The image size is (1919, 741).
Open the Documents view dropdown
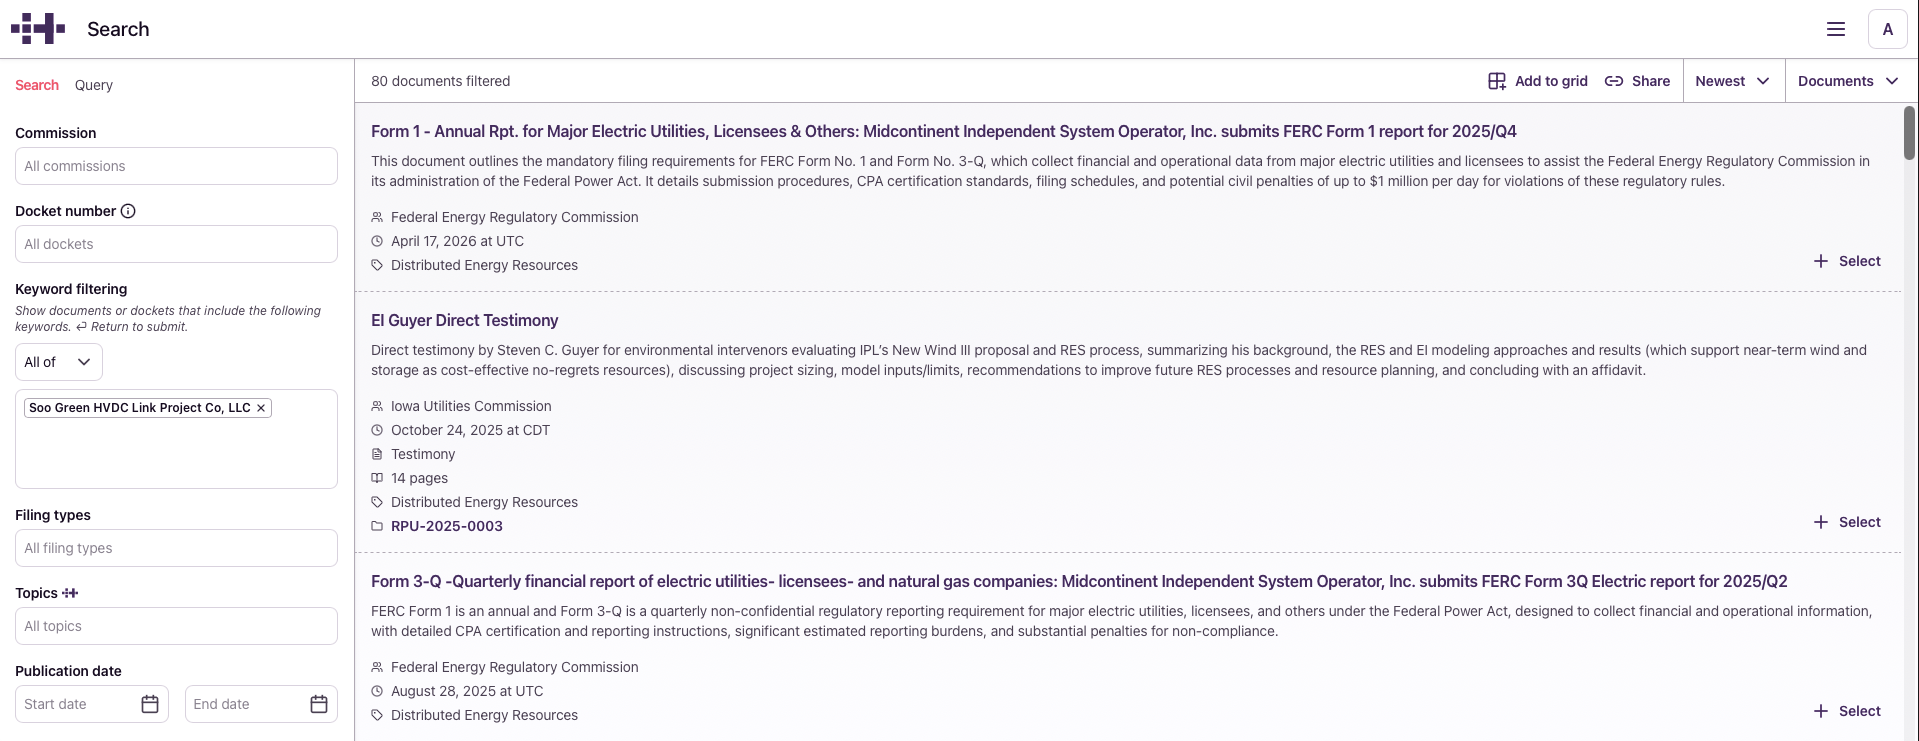pyautogui.click(x=1848, y=81)
